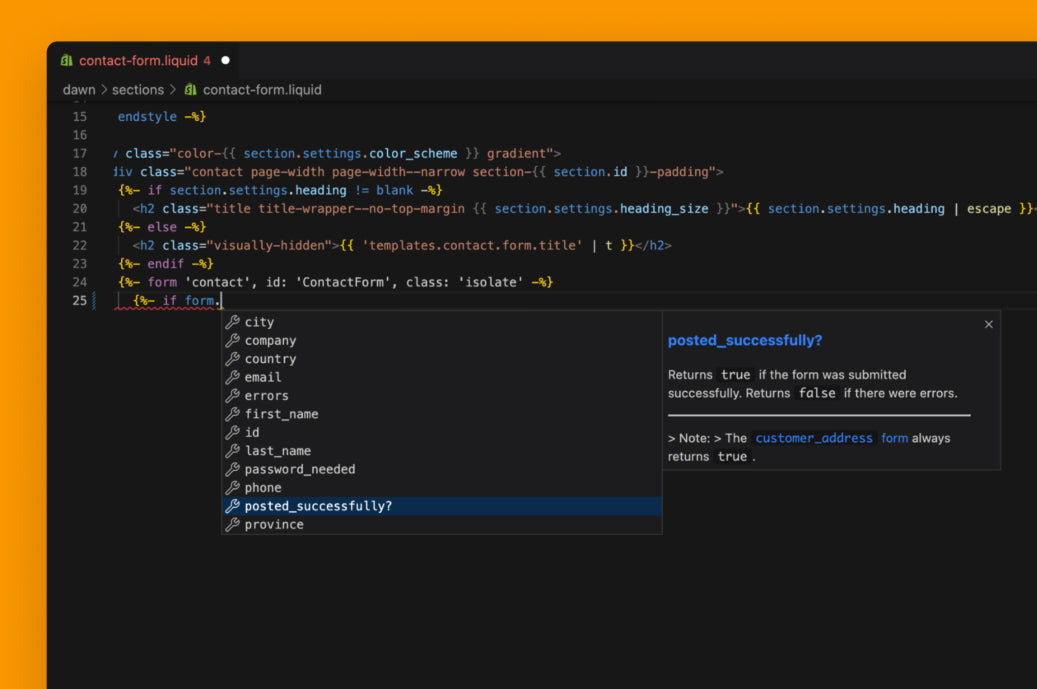This screenshot has width=1037, height=689.
Task: Click the wrench icon beside city suggestion
Action: [x=232, y=322]
